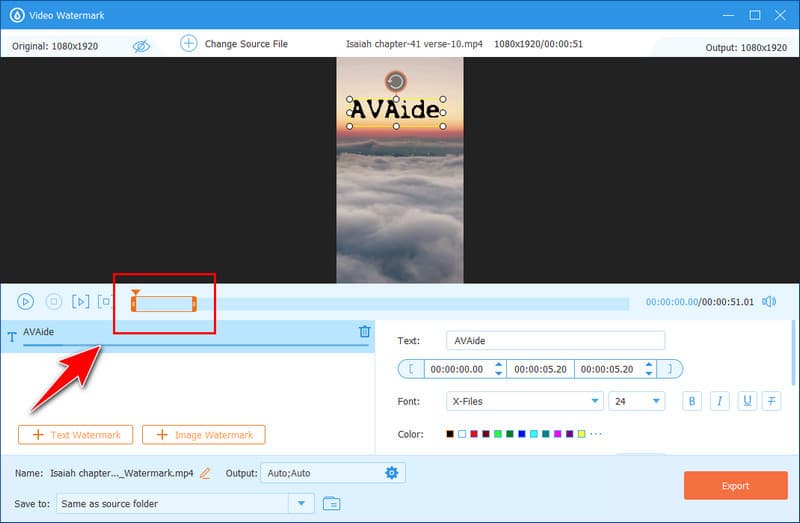Viewport: 800px width, 523px height.
Task: Pick the light green color swatch
Action: pyautogui.click(x=497, y=434)
